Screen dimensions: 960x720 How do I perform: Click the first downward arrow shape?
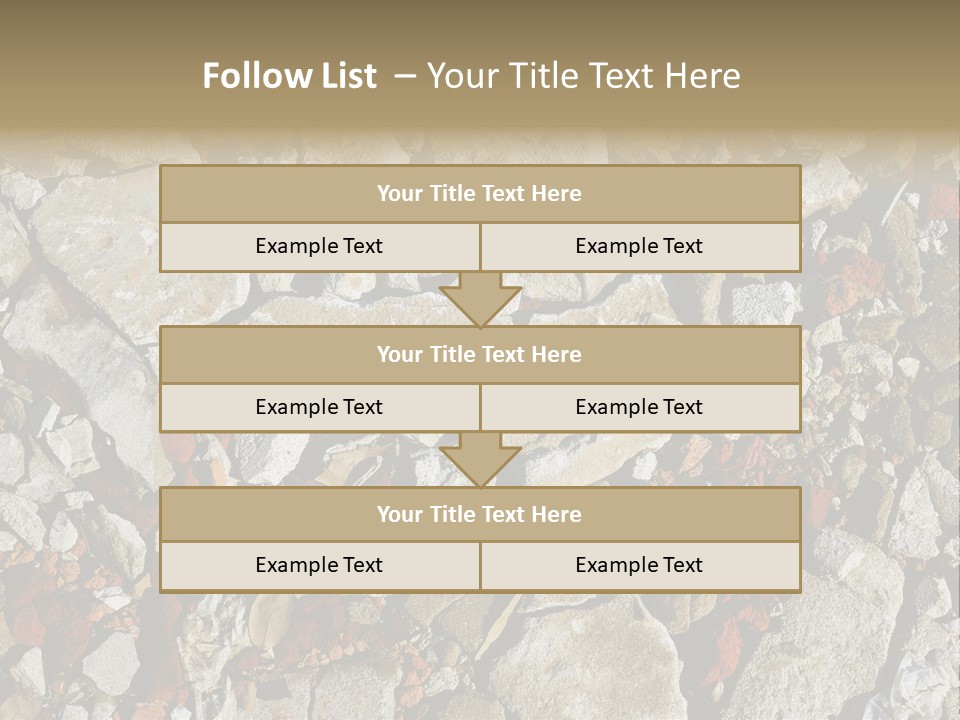(x=481, y=299)
